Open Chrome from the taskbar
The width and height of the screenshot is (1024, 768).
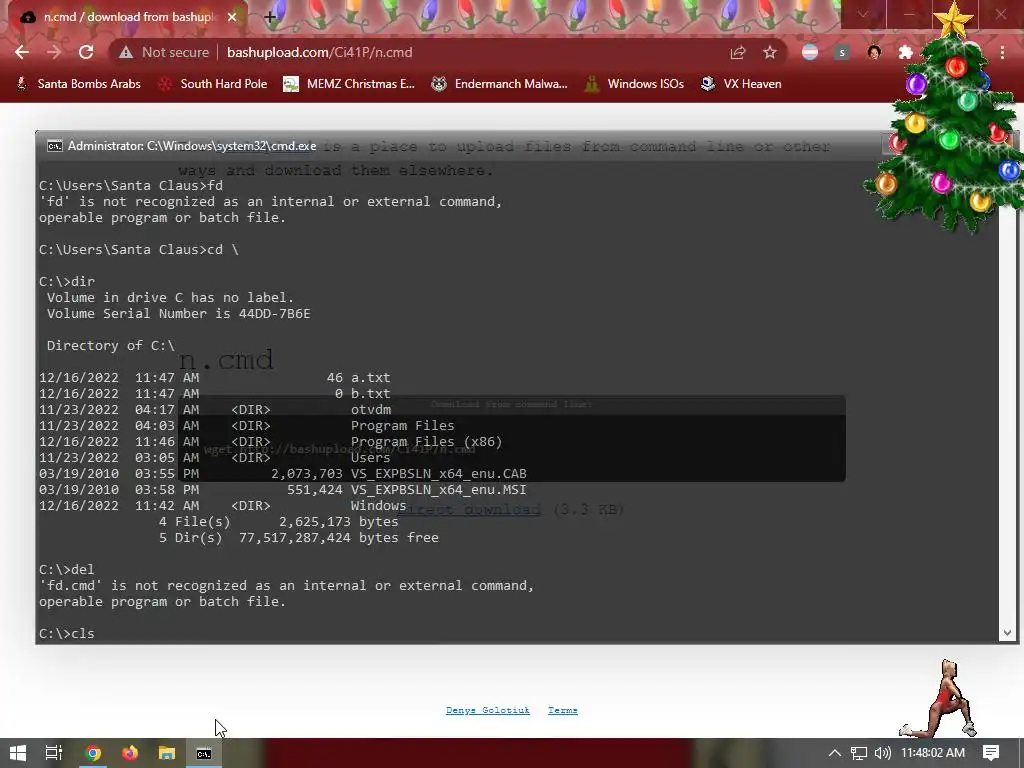[93, 753]
